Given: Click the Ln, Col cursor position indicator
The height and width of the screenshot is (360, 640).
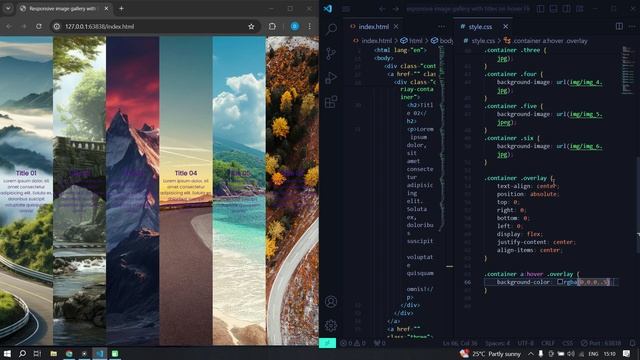Looking at the screenshot, I should click(460, 343).
